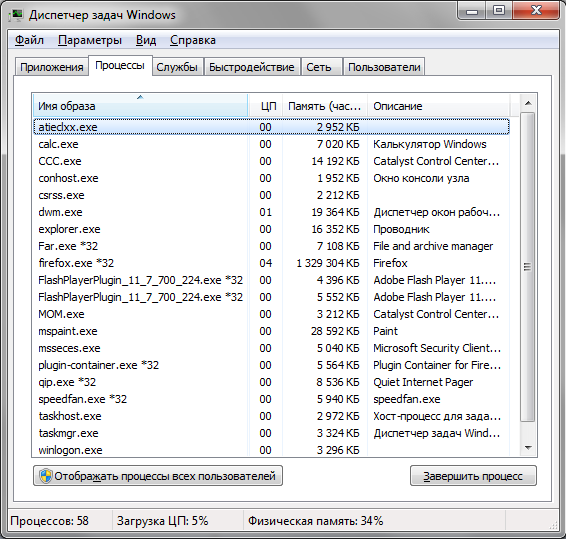
Task: Open the Пользователи tab
Action: tap(384, 67)
